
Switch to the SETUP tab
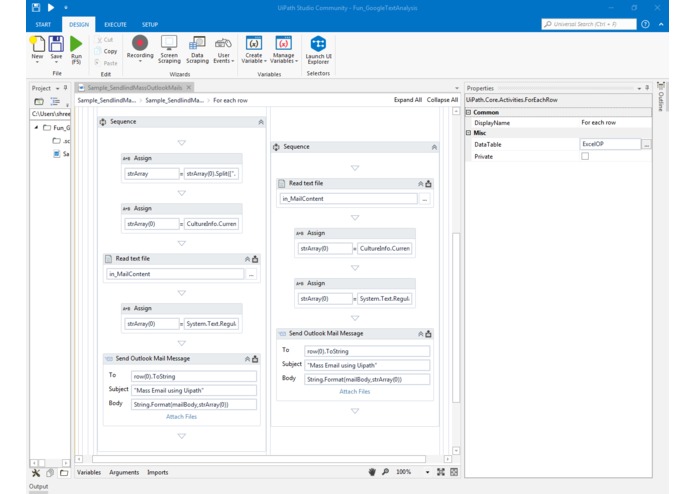(150, 24)
